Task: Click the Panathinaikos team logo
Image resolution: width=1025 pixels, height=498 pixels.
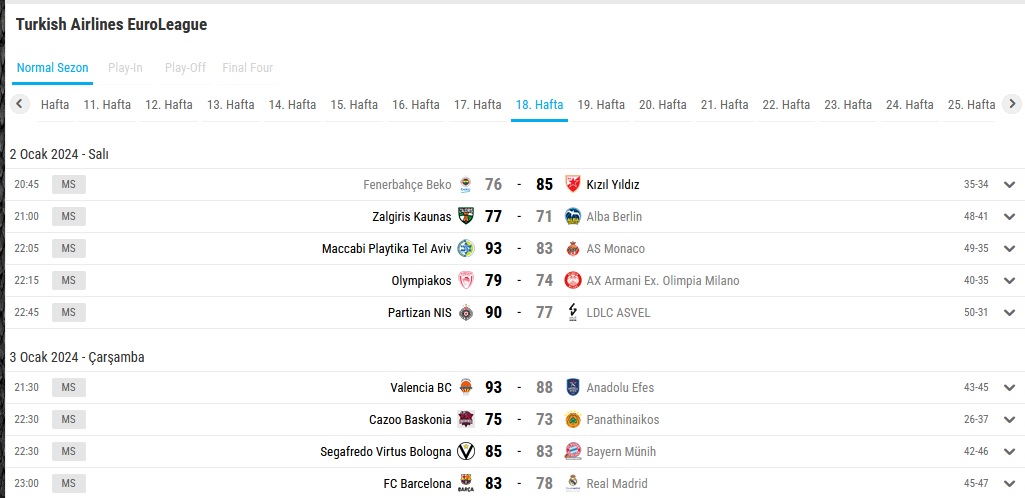Action: (x=573, y=420)
